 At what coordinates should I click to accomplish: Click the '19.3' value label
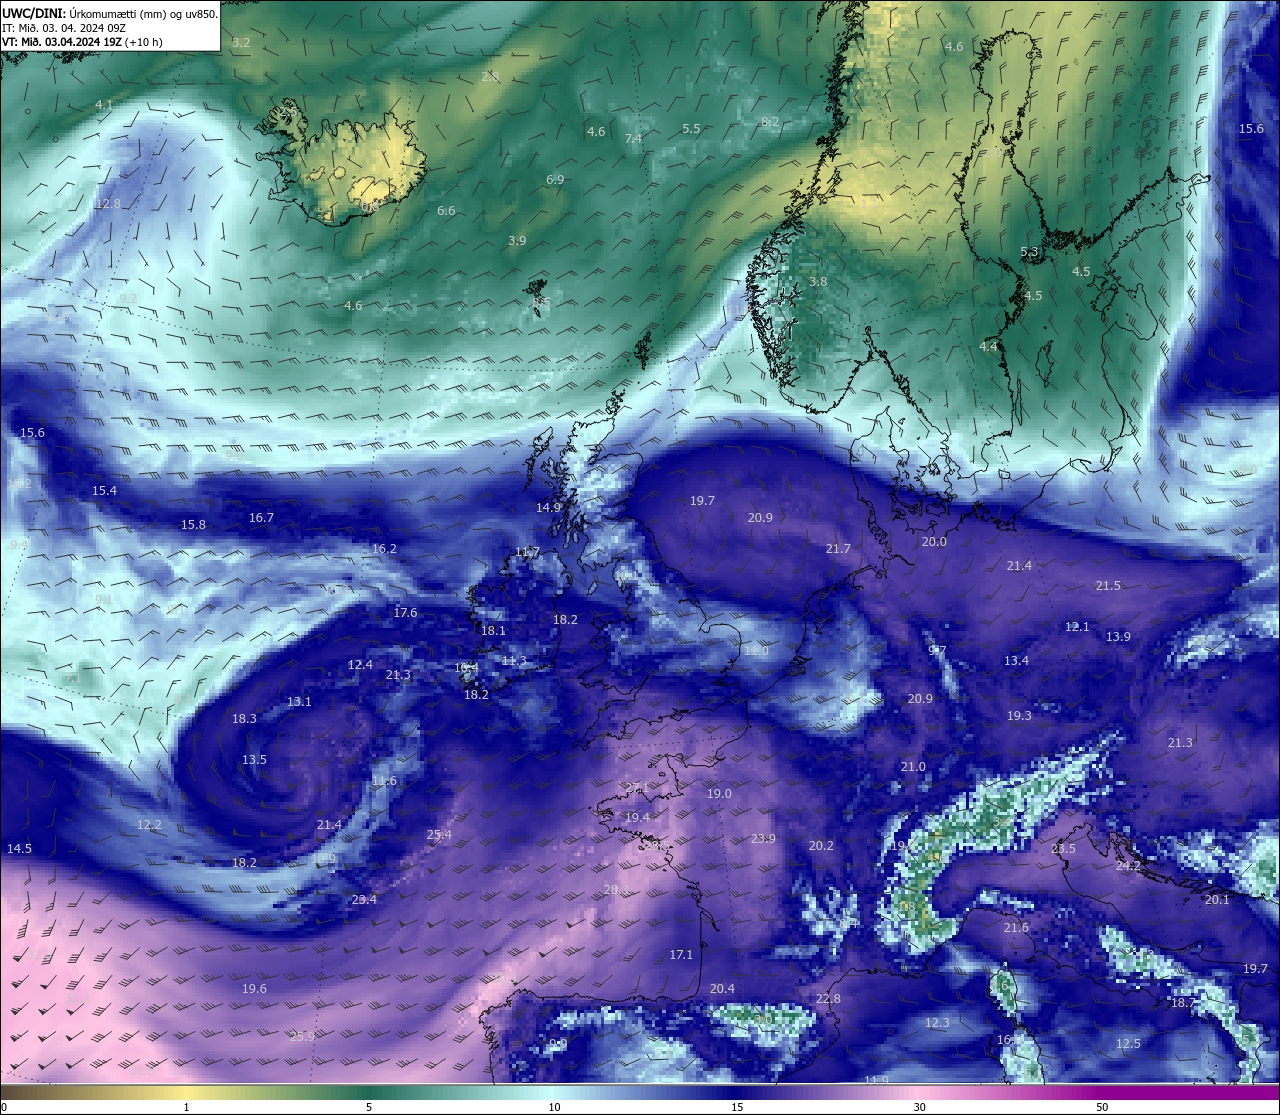(x=1019, y=716)
